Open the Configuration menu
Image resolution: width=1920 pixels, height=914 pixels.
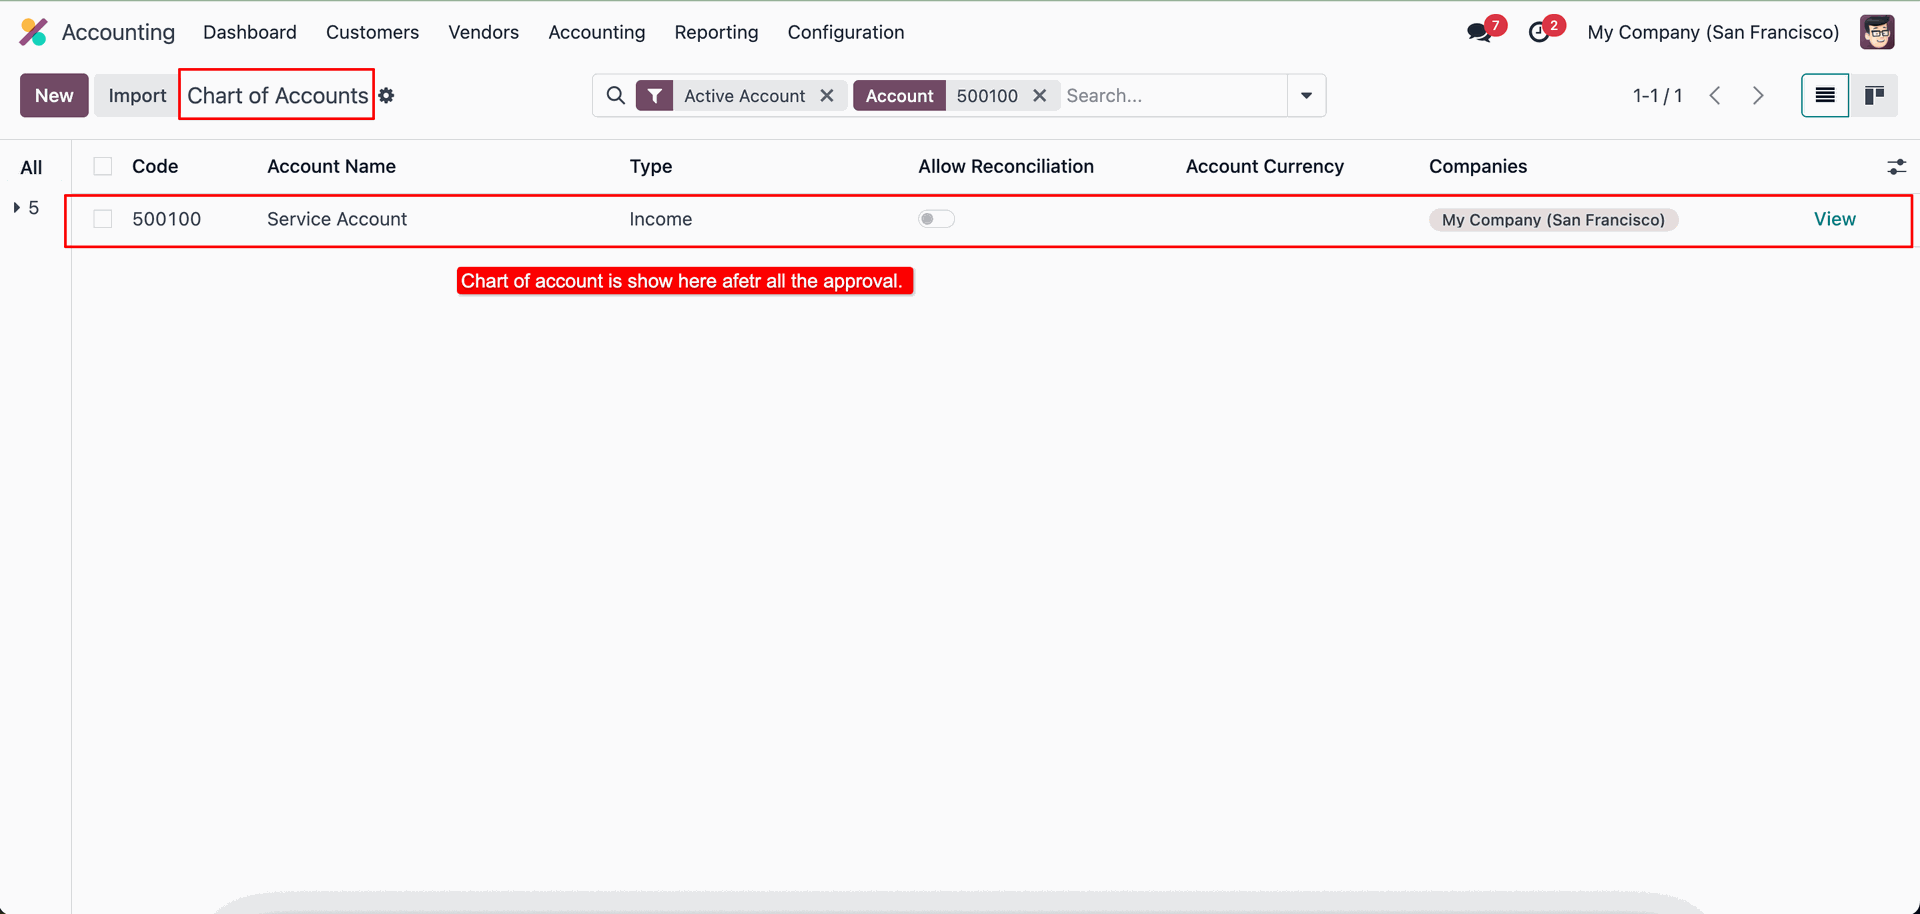tap(845, 32)
